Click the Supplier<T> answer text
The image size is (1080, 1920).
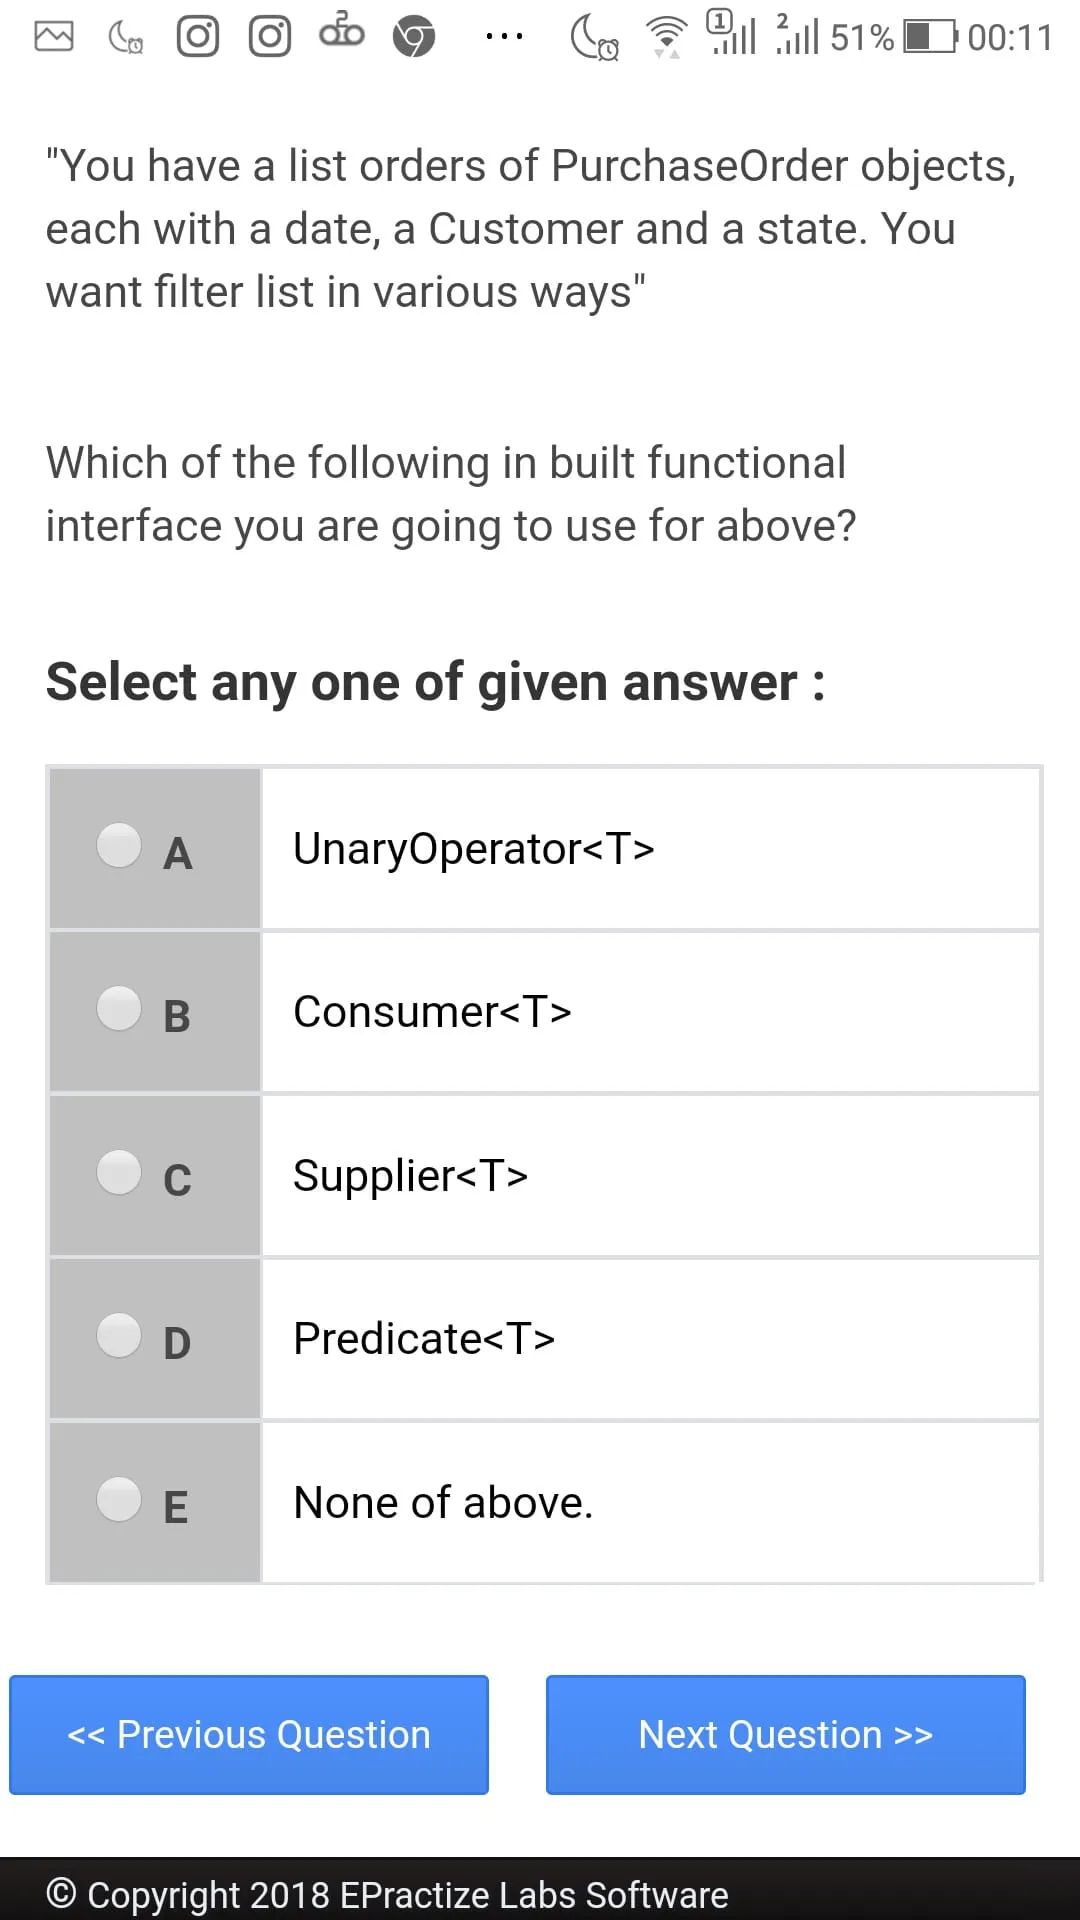click(x=410, y=1176)
